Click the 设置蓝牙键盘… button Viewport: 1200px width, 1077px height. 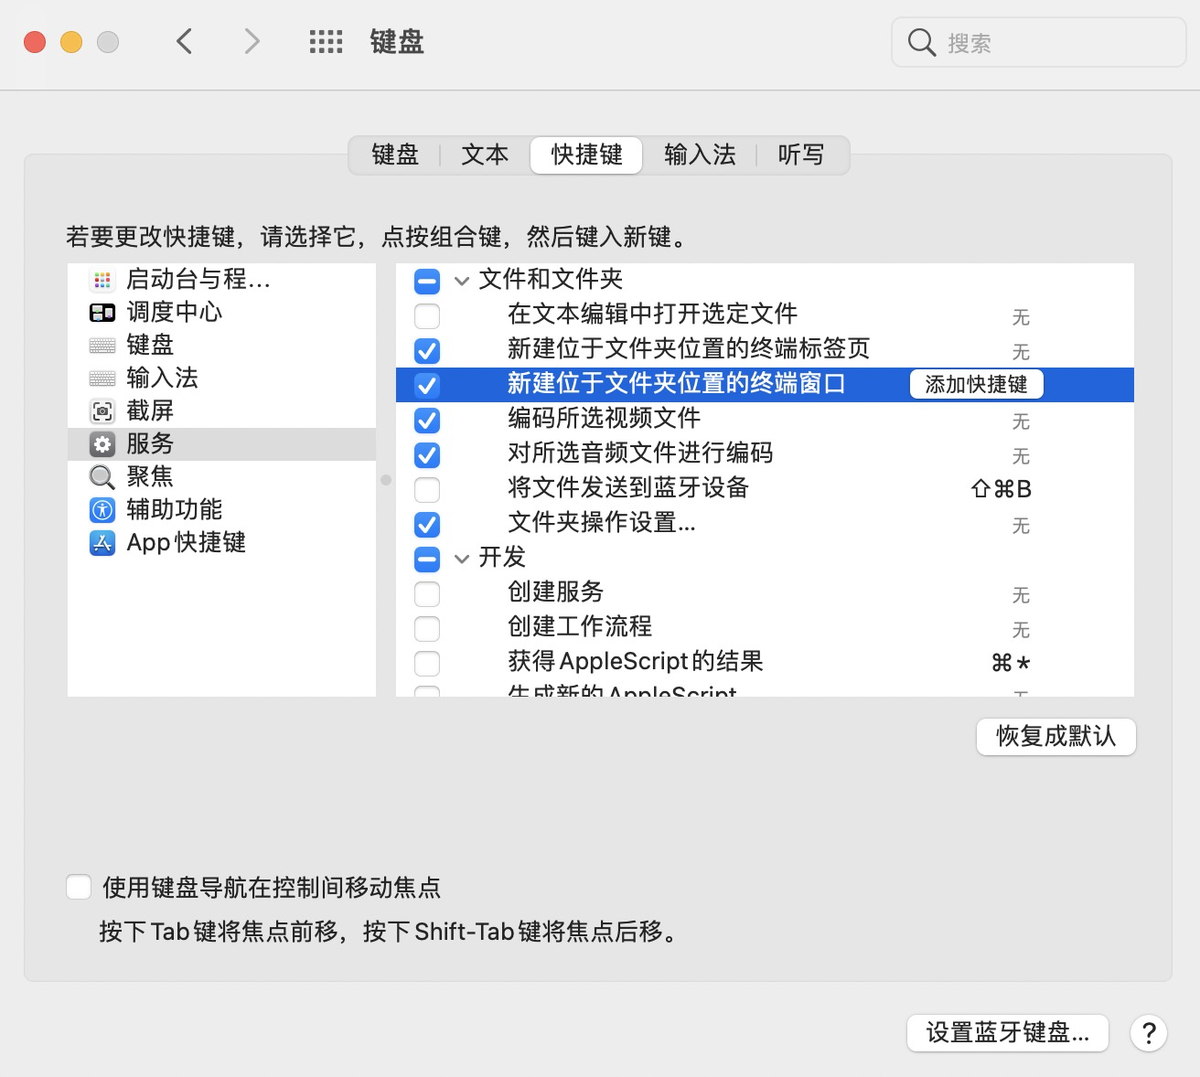click(x=1007, y=1033)
